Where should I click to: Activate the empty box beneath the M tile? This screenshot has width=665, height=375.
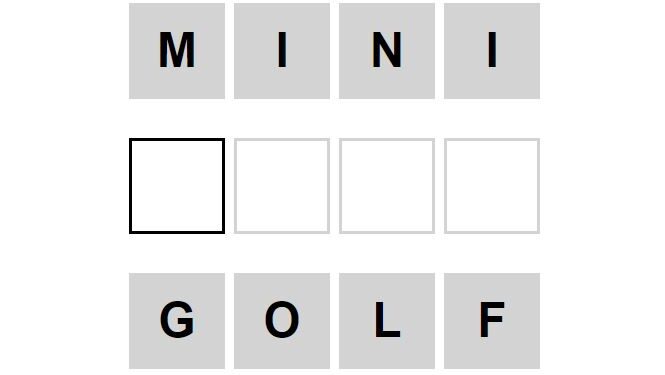(177, 186)
